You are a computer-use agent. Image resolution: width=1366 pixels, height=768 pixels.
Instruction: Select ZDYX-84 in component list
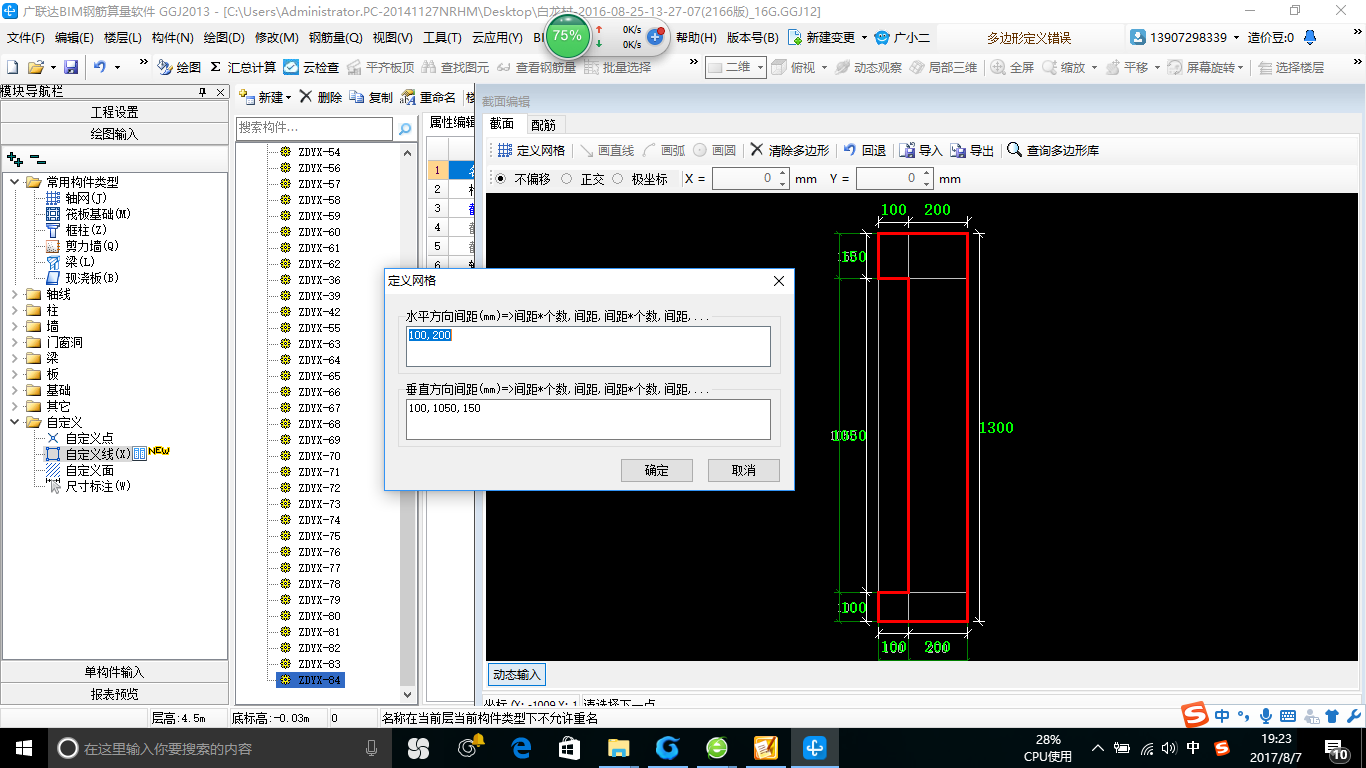click(x=311, y=680)
